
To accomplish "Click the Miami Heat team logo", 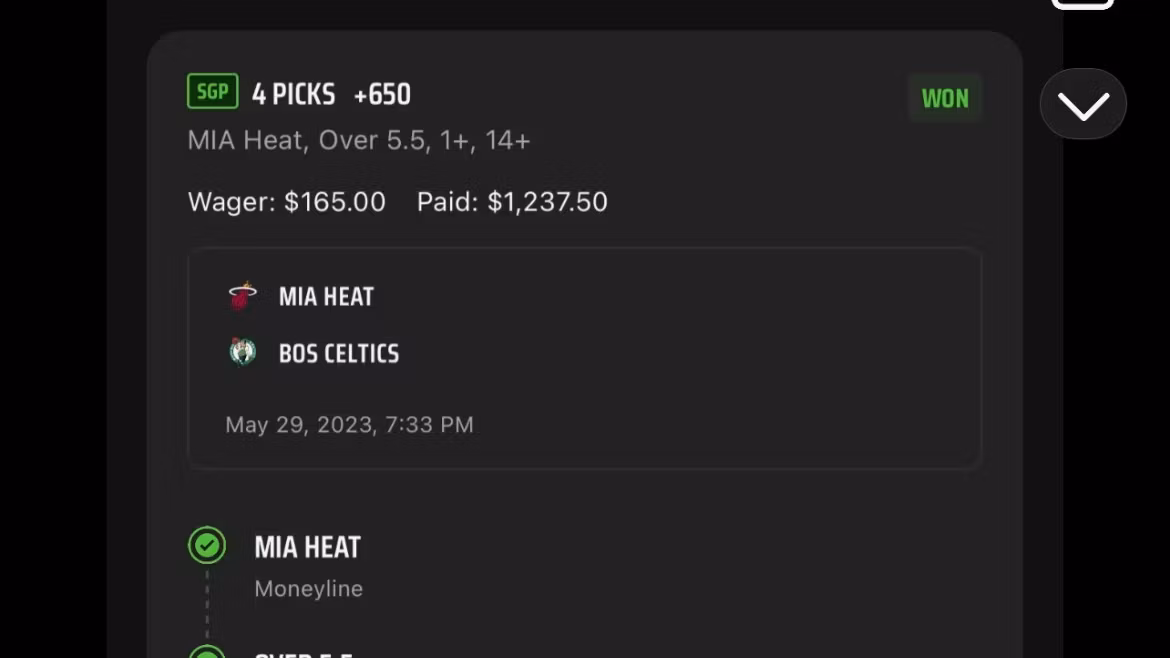I will (x=242, y=296).
